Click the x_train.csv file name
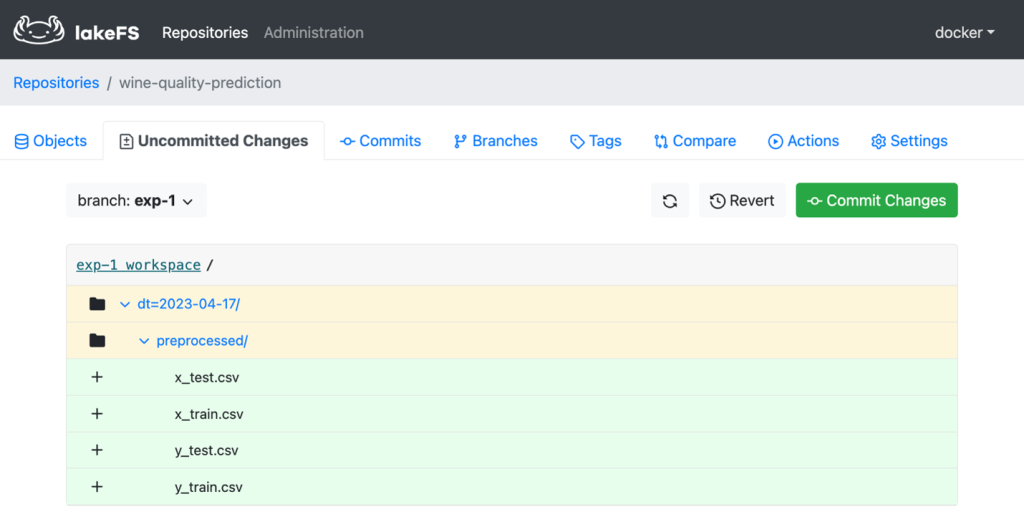1024x527 pixels. tap(209, 414)
